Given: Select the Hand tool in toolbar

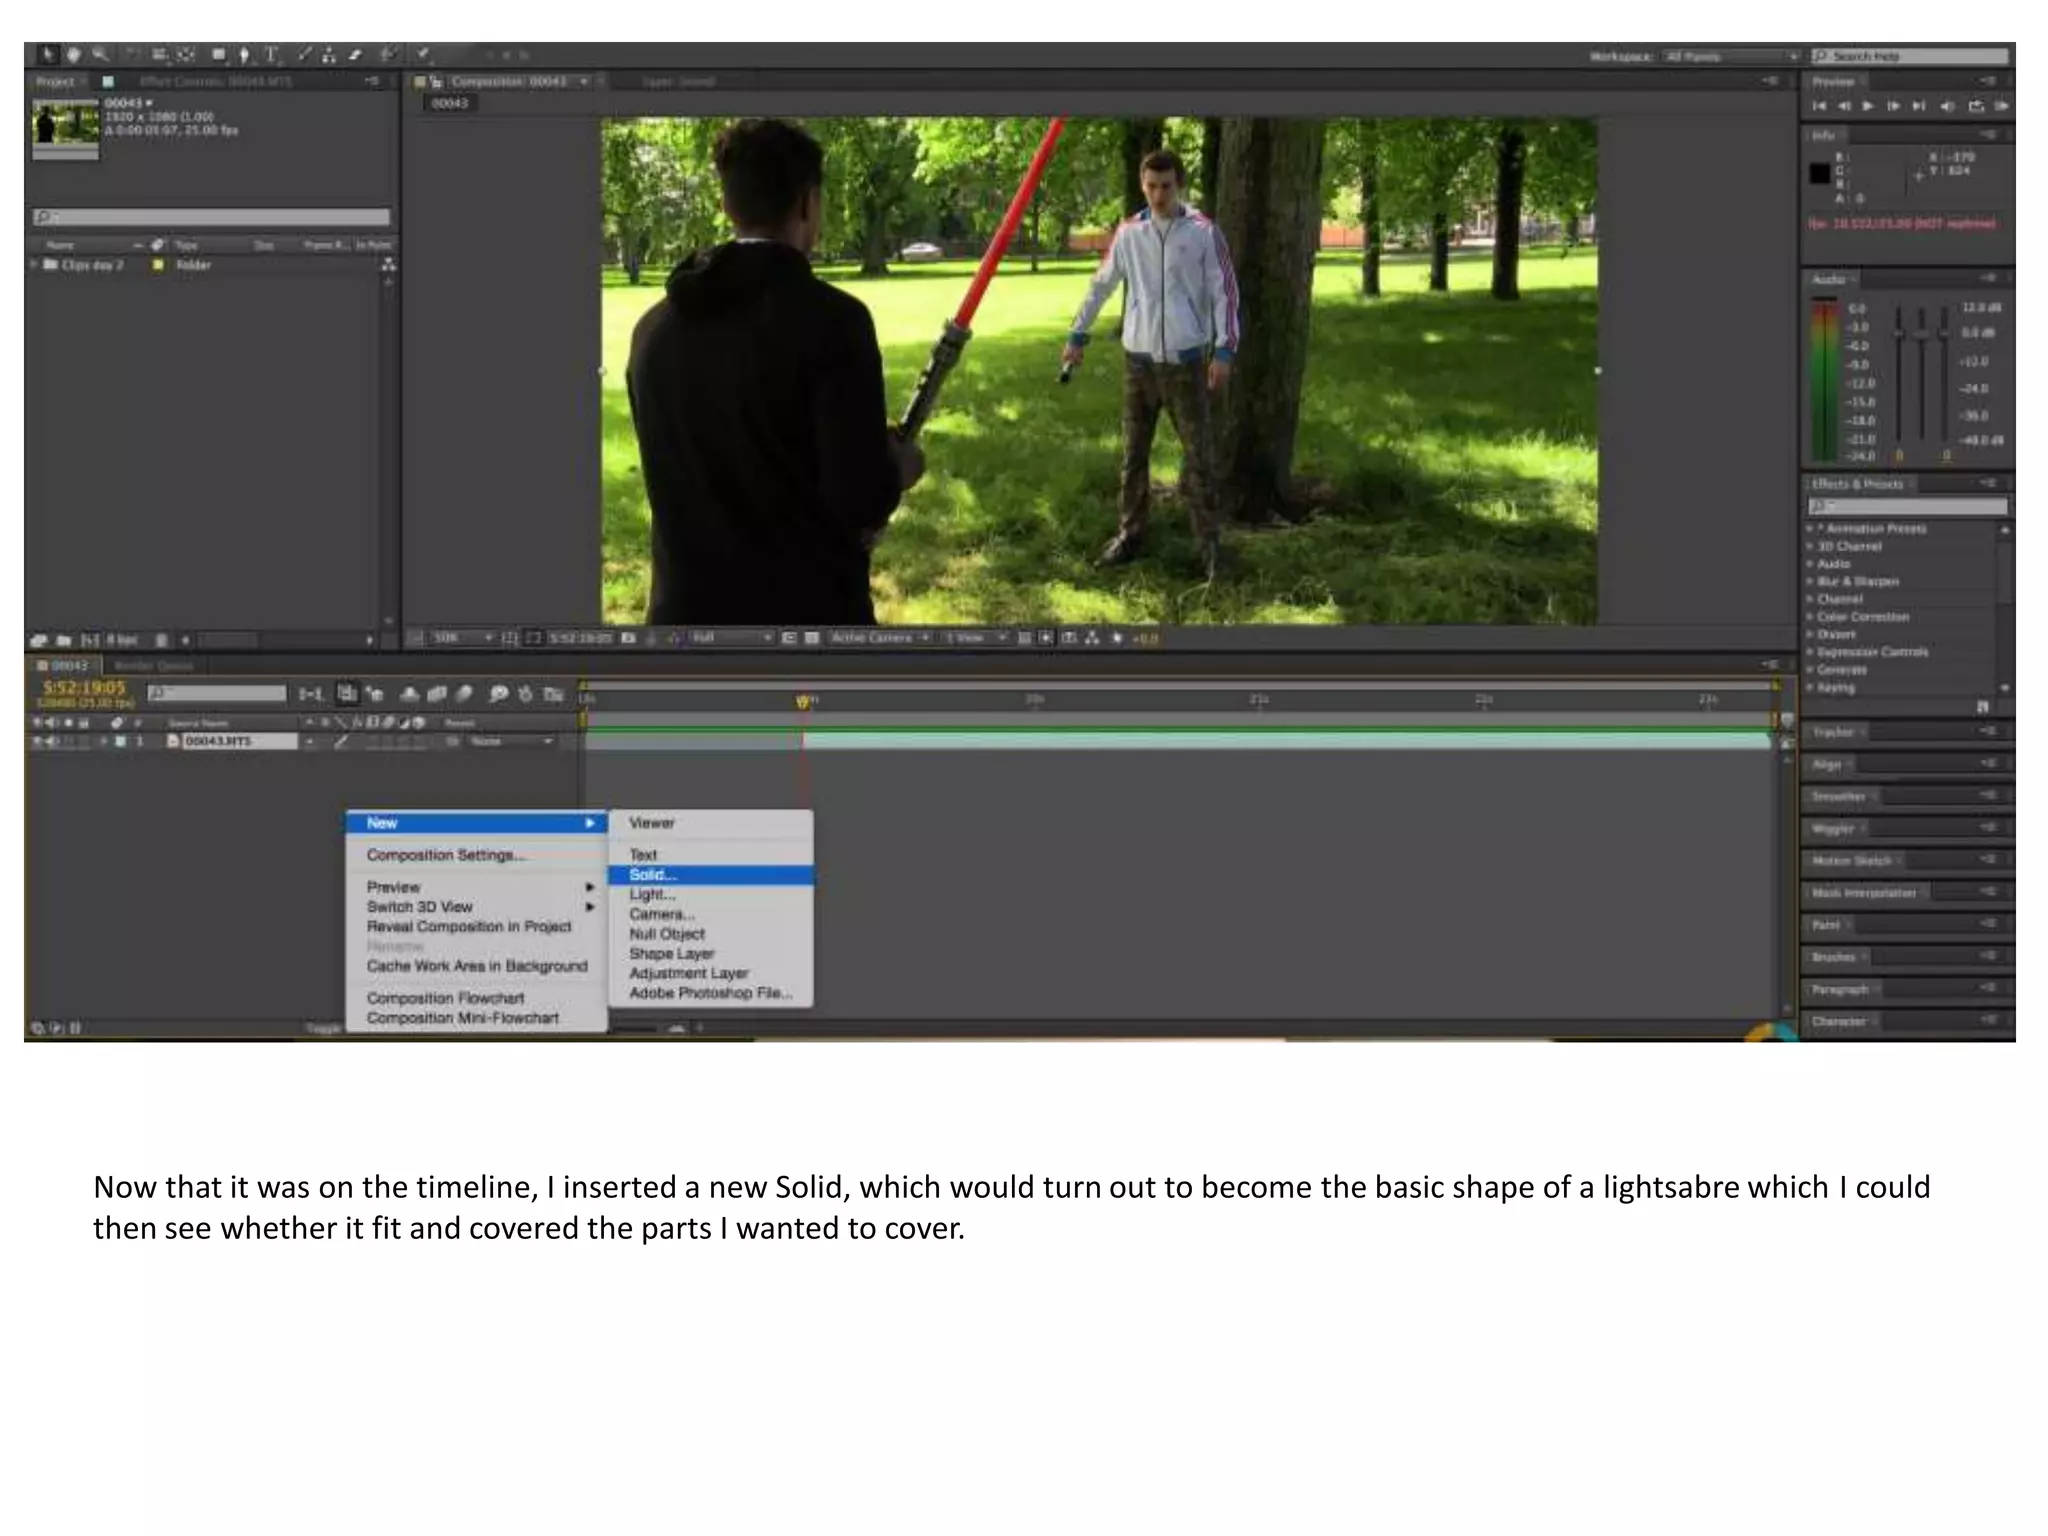Looking at the screenshot, I should (x=73, y=54).
